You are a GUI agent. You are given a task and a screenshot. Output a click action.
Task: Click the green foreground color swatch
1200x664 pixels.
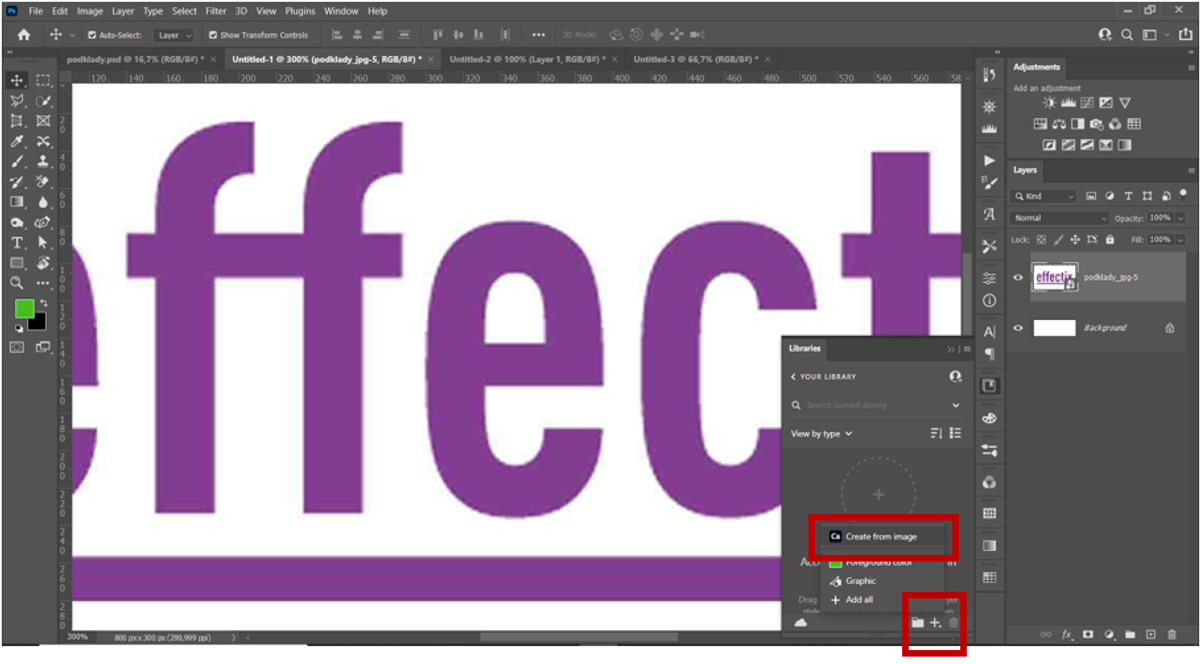[x=24, y=308]
